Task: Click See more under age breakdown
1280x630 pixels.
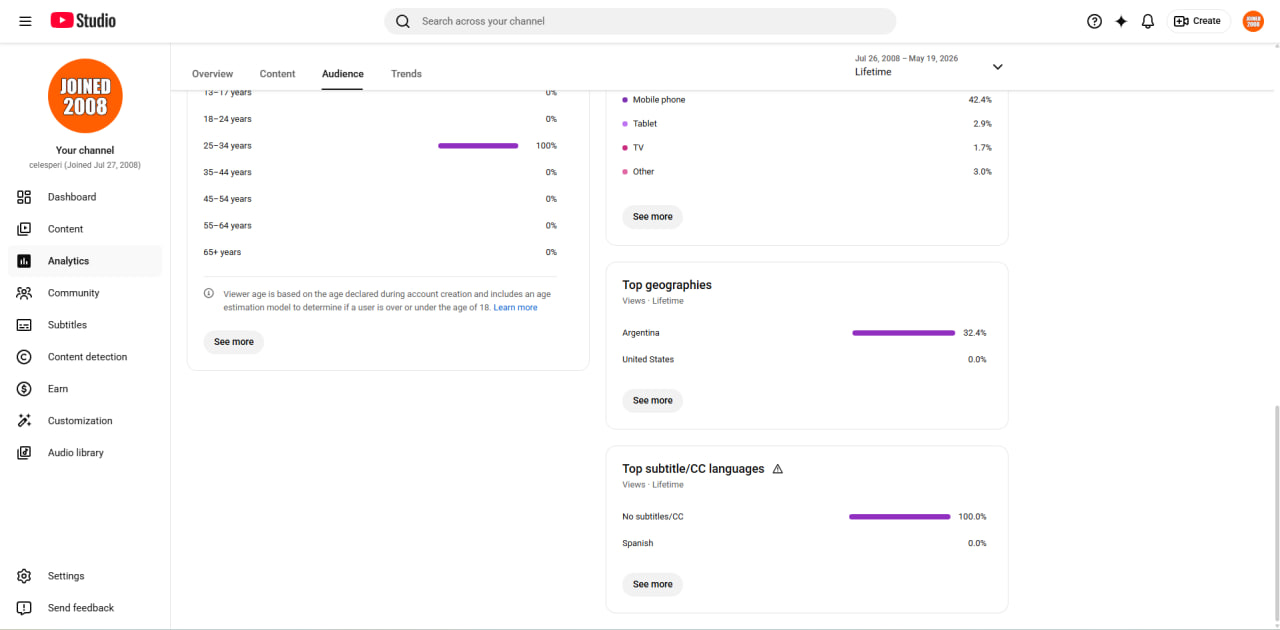Action: click(x=234, y=342)
